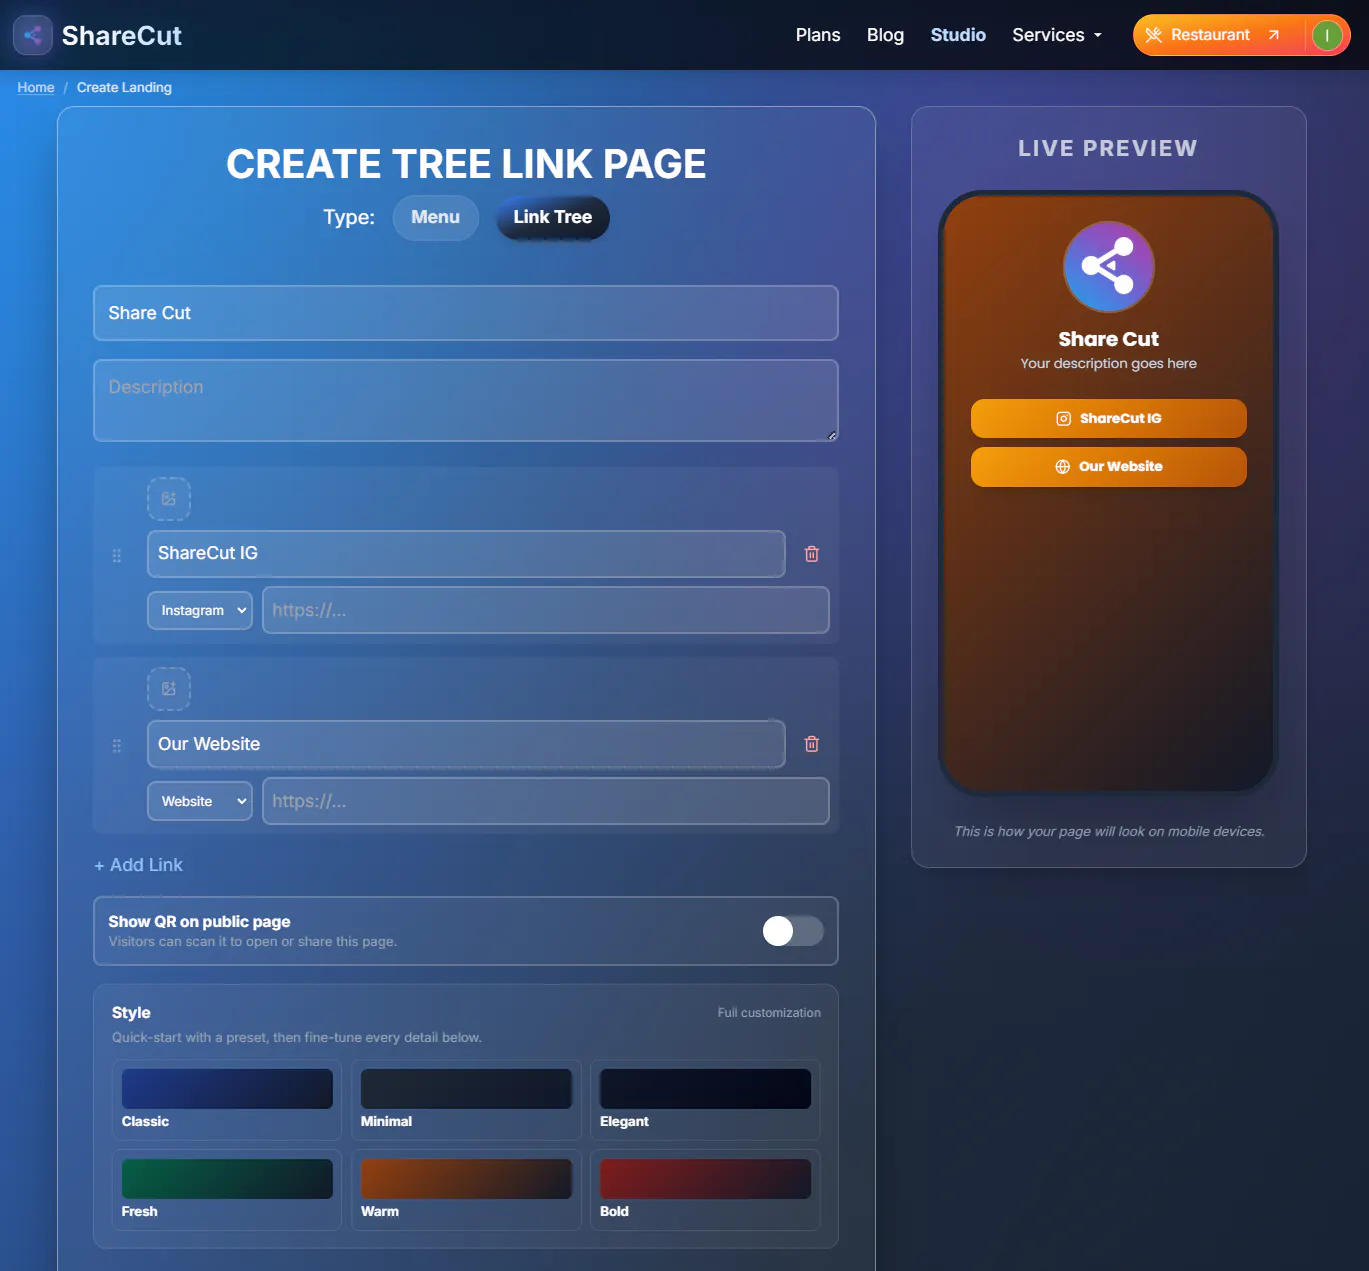
Task: Click the ShareCut logo icon in header
Action: coord(33,35)
